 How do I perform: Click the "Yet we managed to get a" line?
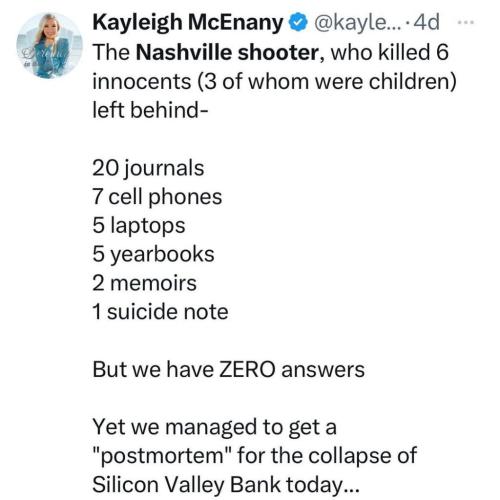(214, 427)
